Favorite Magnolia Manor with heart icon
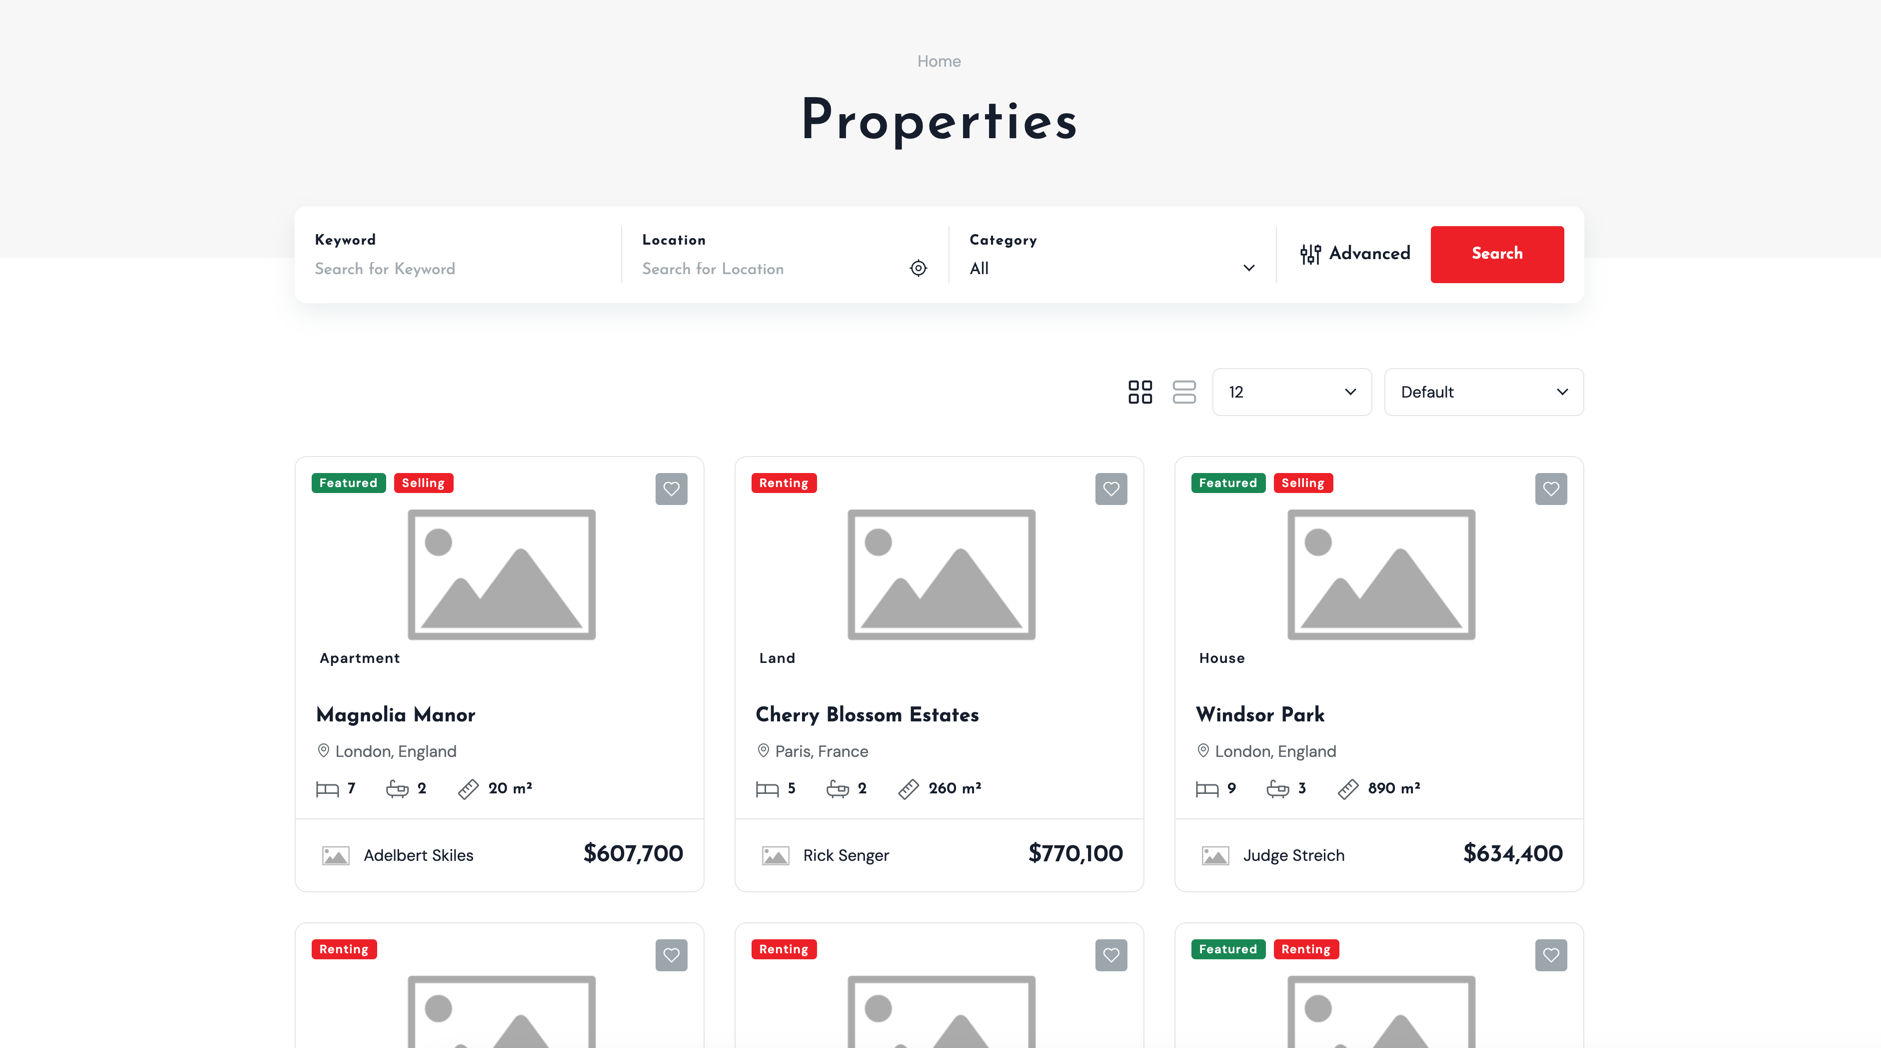Viewport: 1881px width, 1048px height. point(671,489)
